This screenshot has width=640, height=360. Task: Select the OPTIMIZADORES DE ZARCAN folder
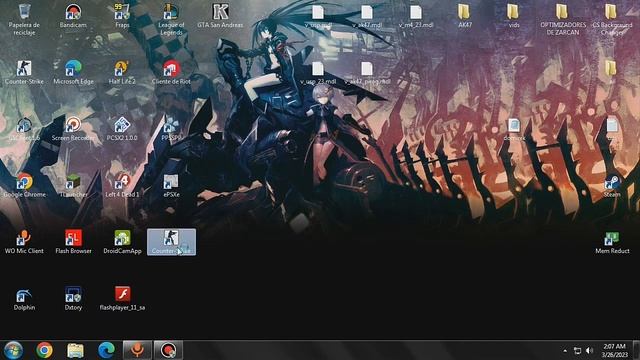[563, 19]
